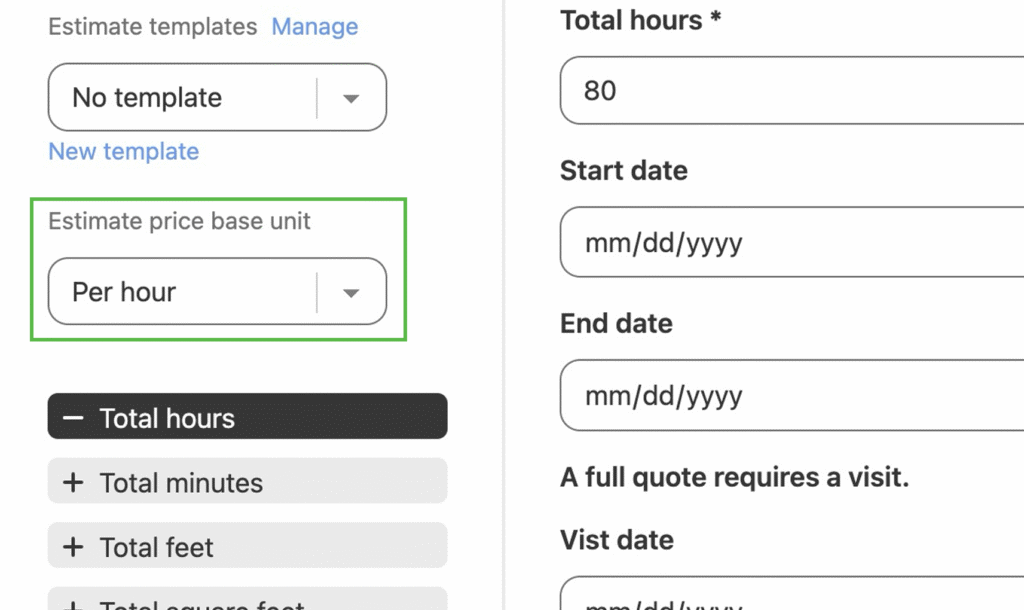Click the End date input field
The height and width of the screenshot is (610, 1024).
(x=790, y=395)
